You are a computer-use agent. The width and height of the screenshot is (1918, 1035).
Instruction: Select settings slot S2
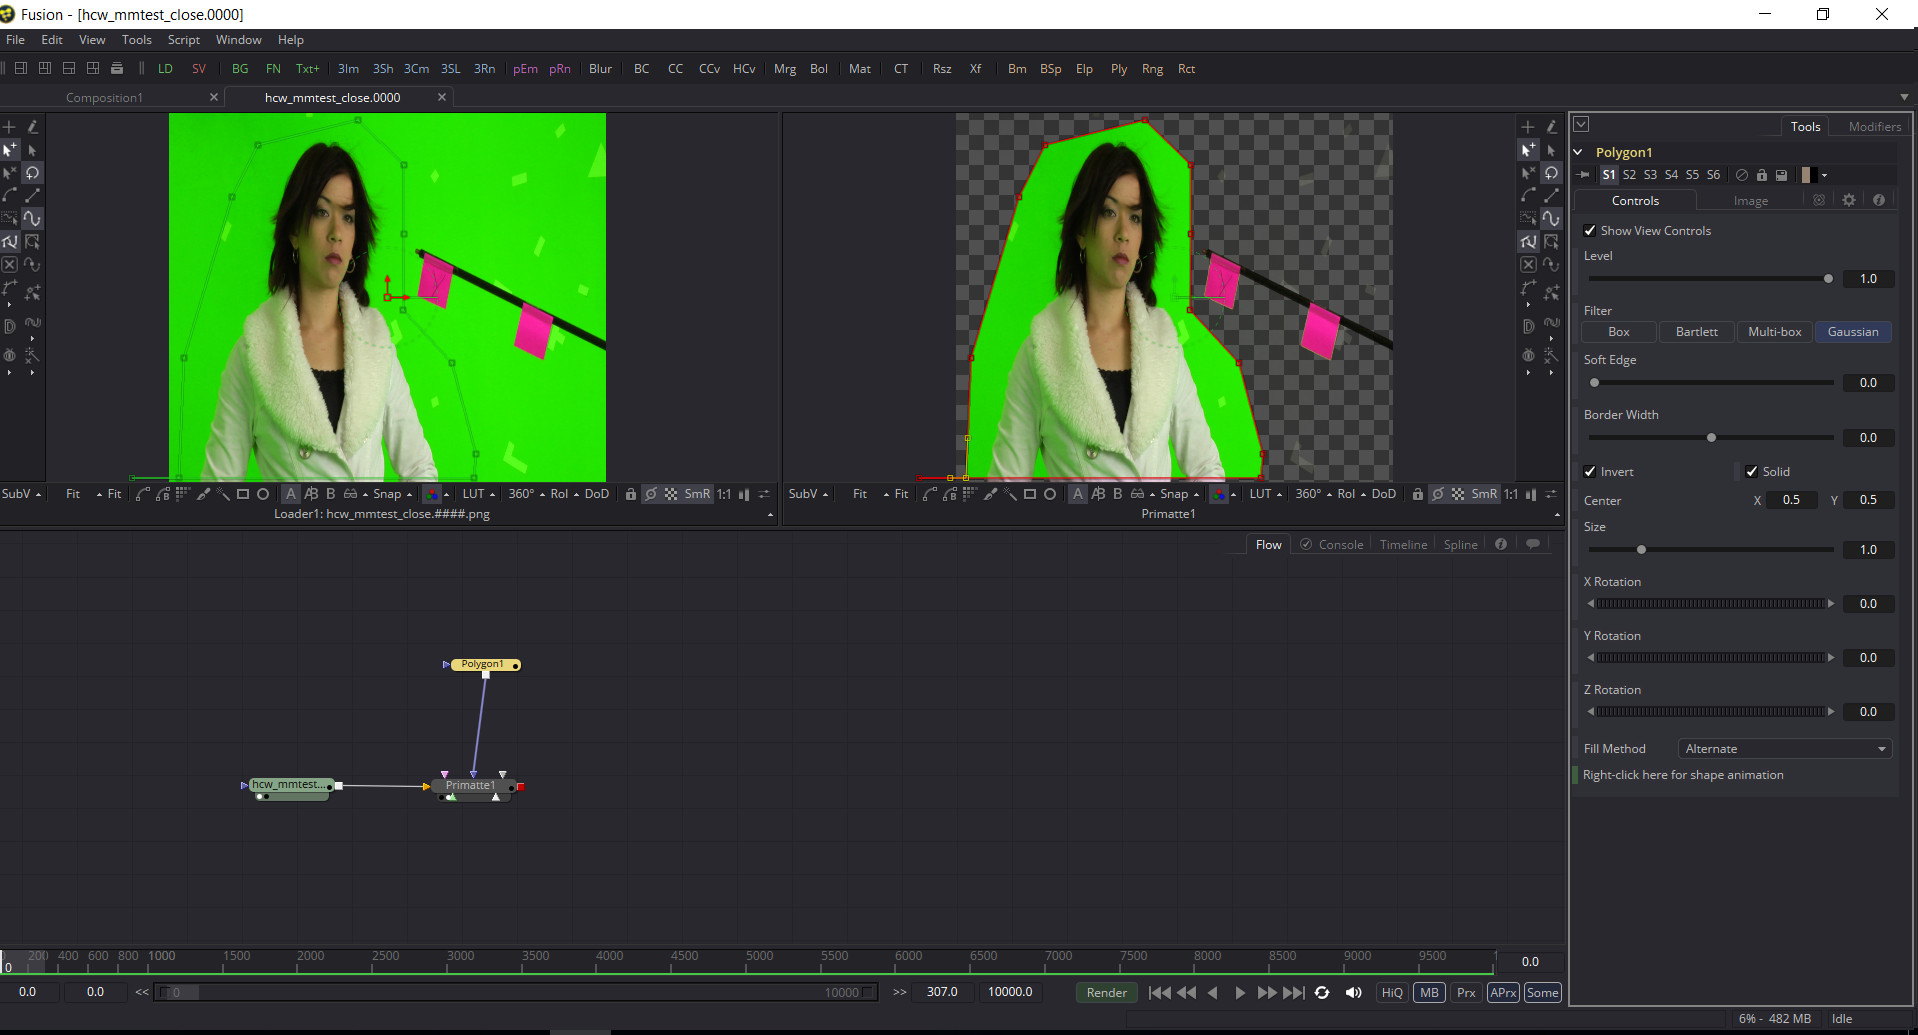[1630, 175]
